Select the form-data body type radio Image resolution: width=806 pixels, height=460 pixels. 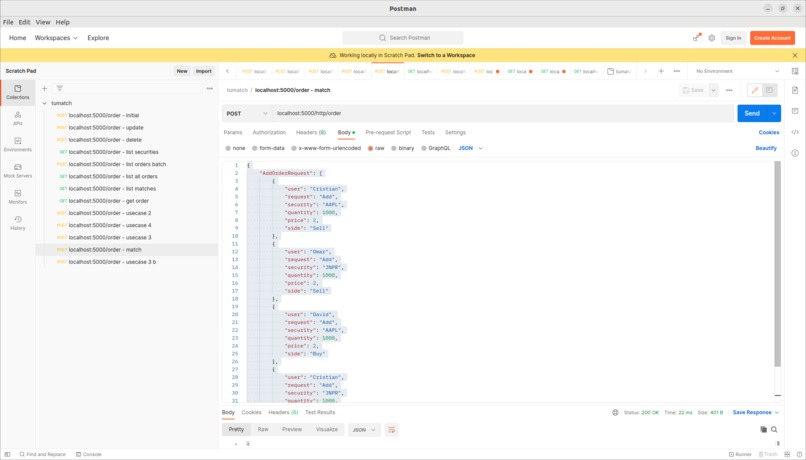pos(254,148)
